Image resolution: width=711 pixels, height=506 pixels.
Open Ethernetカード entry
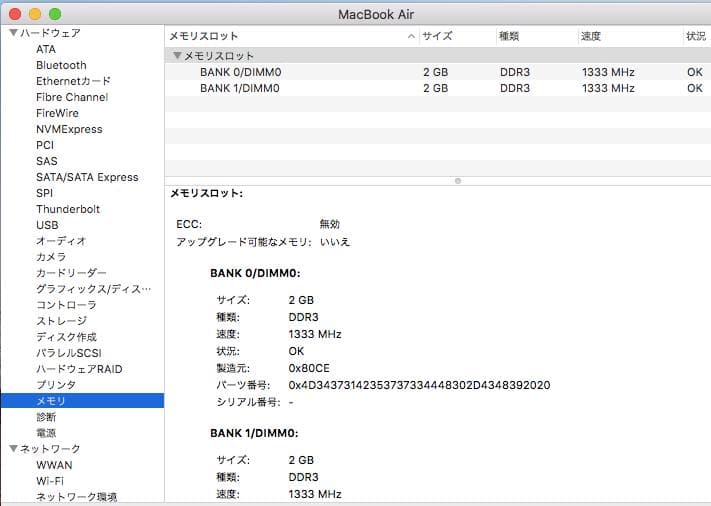[x=73, y=81]
